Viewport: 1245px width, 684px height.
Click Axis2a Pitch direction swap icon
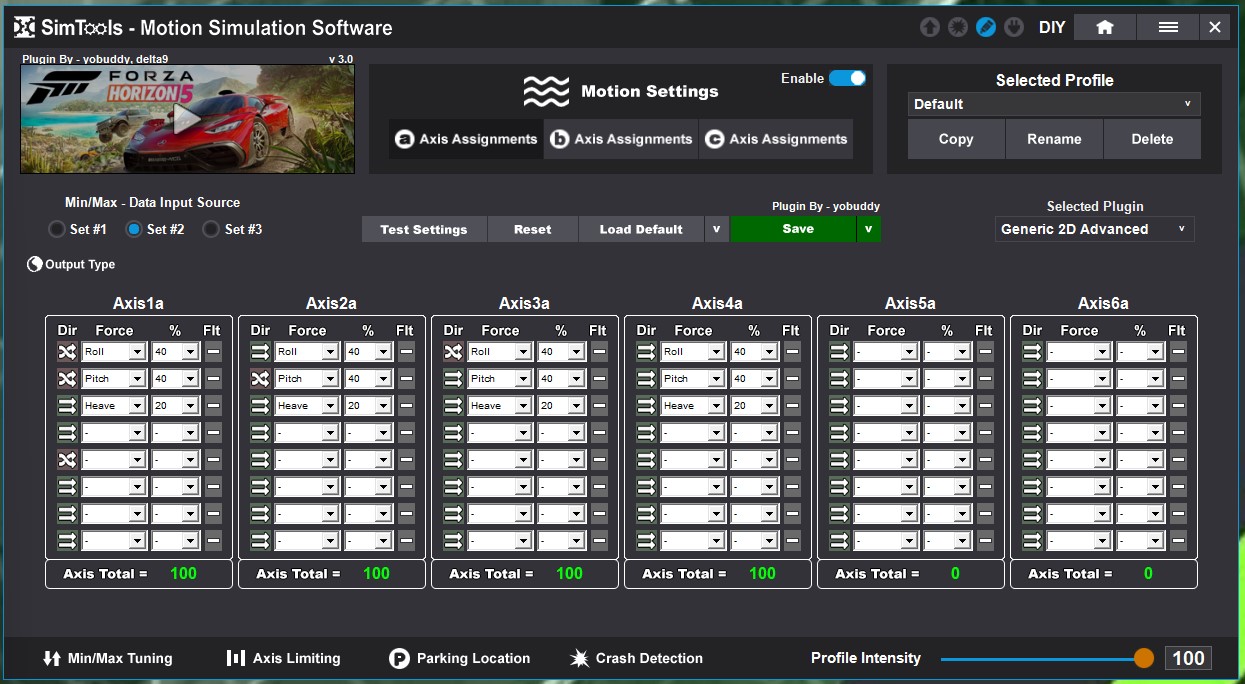[x=260, y=379]
